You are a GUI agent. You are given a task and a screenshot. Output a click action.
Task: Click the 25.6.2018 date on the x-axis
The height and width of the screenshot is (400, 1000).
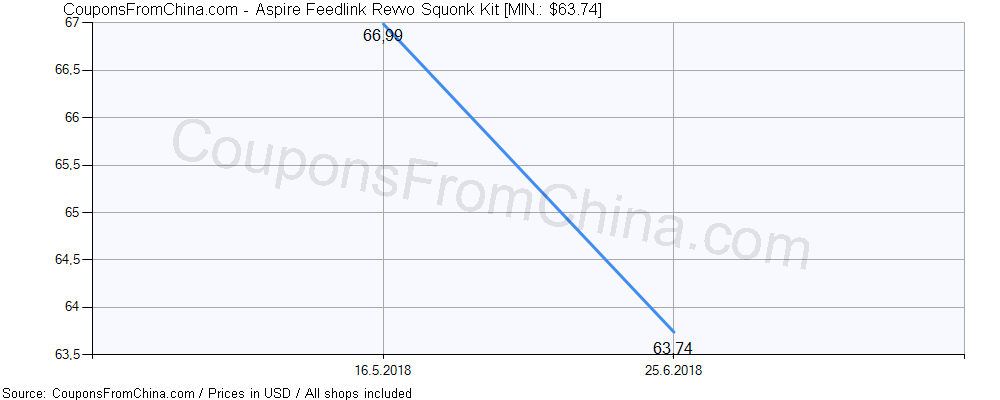point(673,371)
